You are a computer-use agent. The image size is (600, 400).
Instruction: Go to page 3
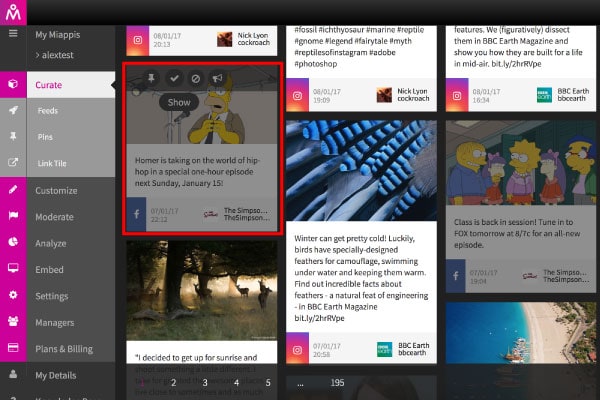pyautogui.click(x=205, y=382)
